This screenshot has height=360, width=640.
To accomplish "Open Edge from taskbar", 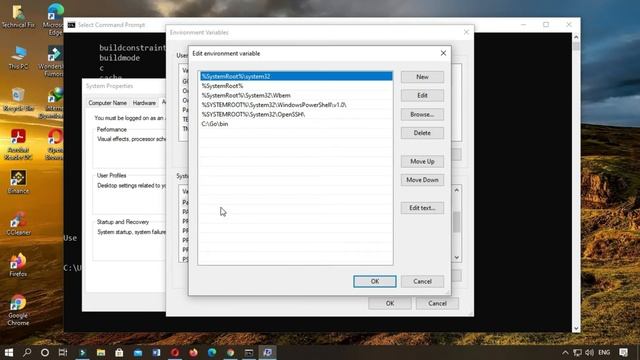I will (212, 352).
